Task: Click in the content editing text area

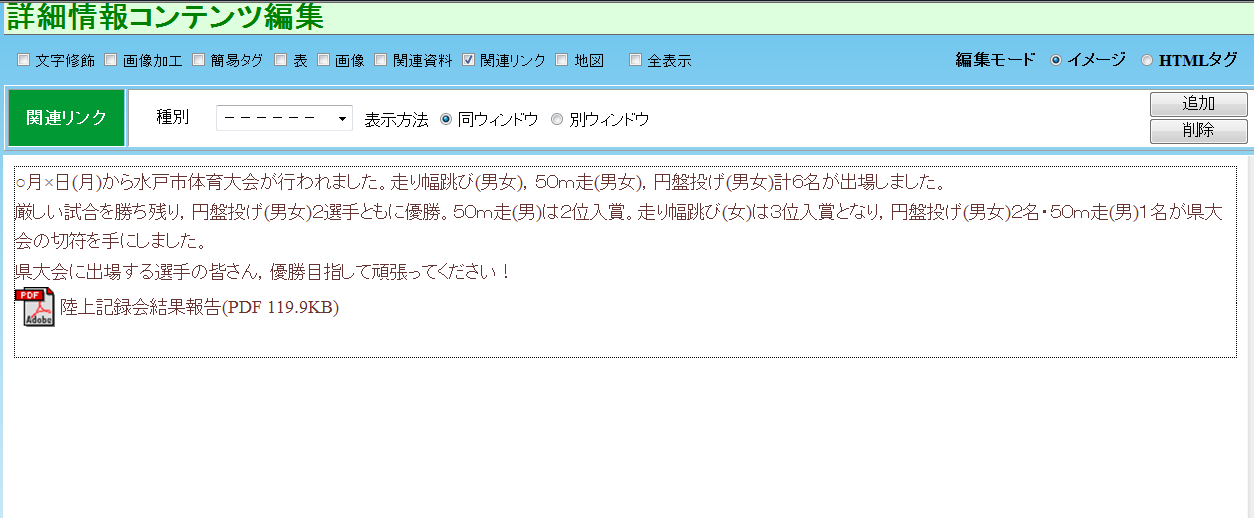Action: coord(625,262)
